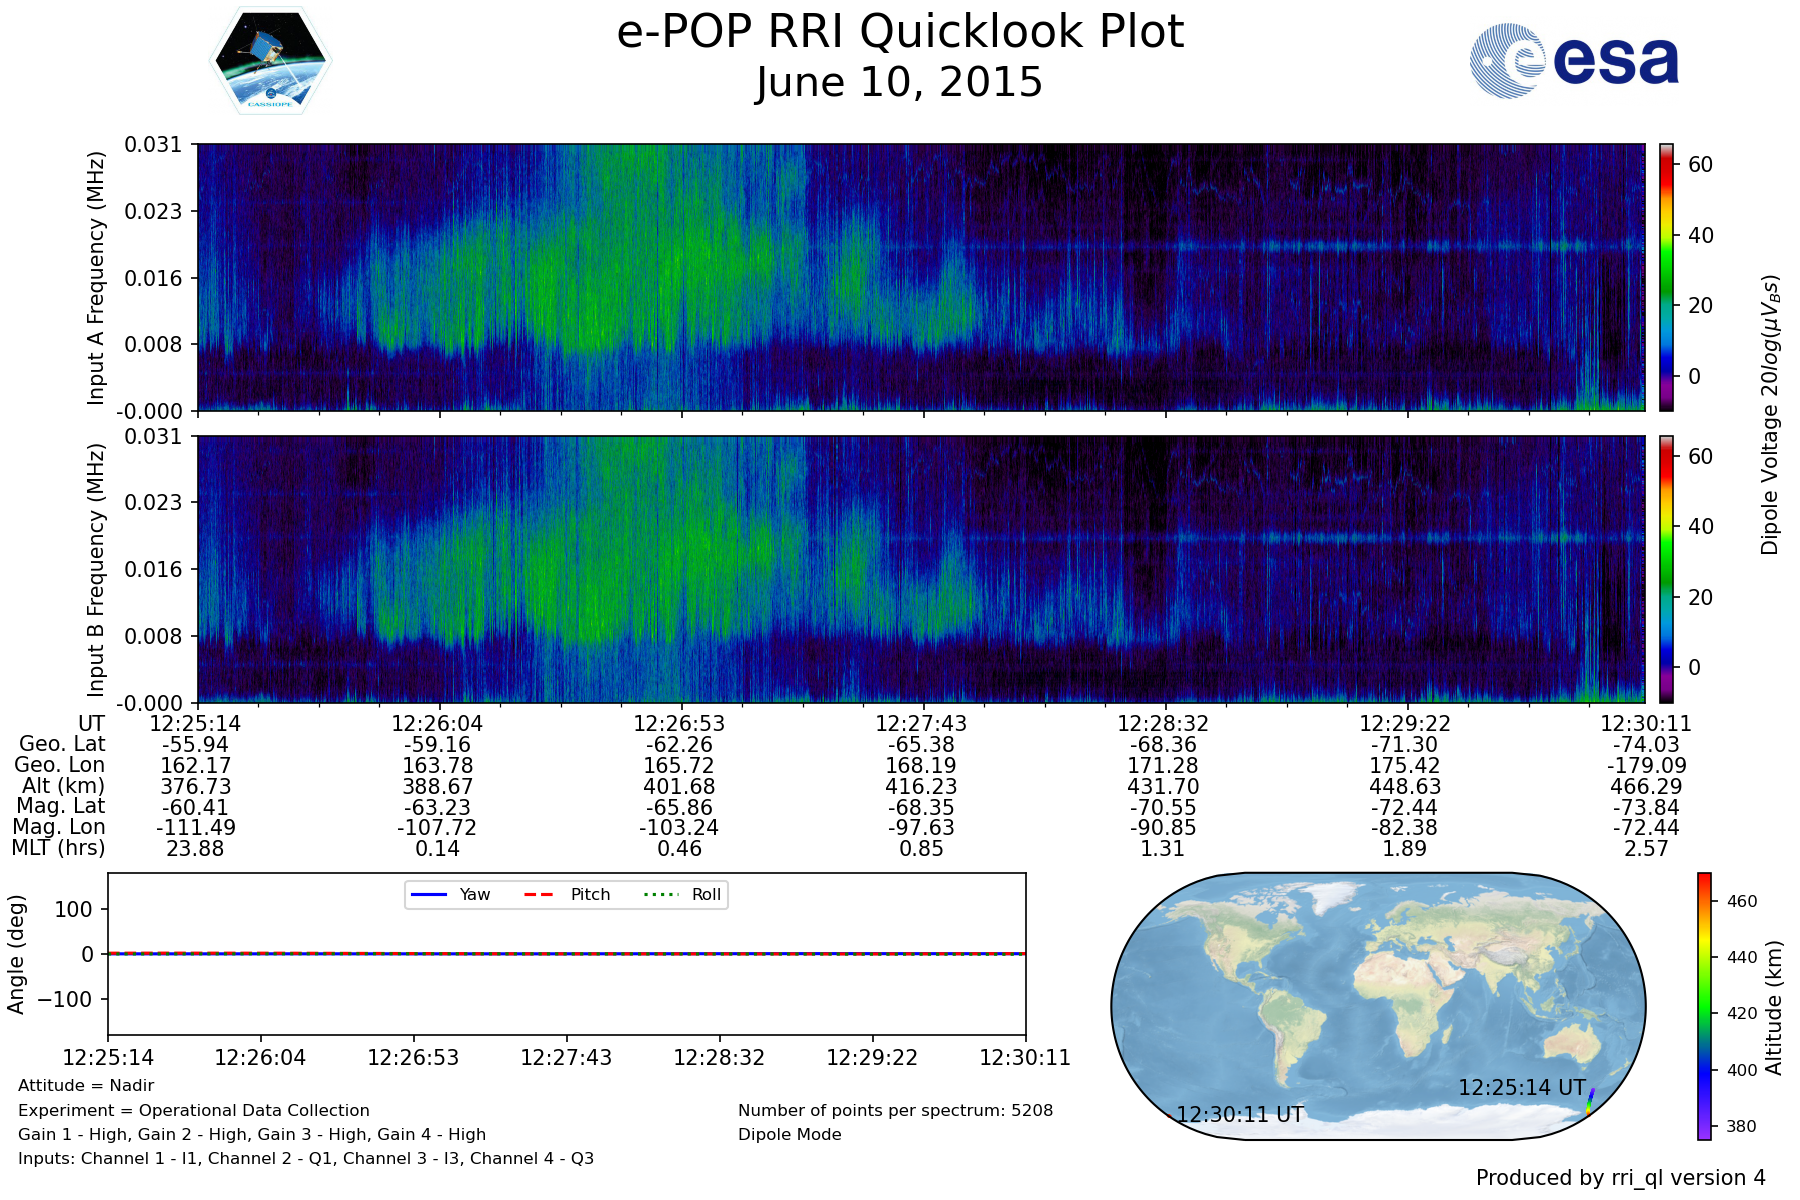Viewport: 1800px width, 1200px height.
Task: Click the Input B frequency spectrogram
Action: [x=920, y=569]
